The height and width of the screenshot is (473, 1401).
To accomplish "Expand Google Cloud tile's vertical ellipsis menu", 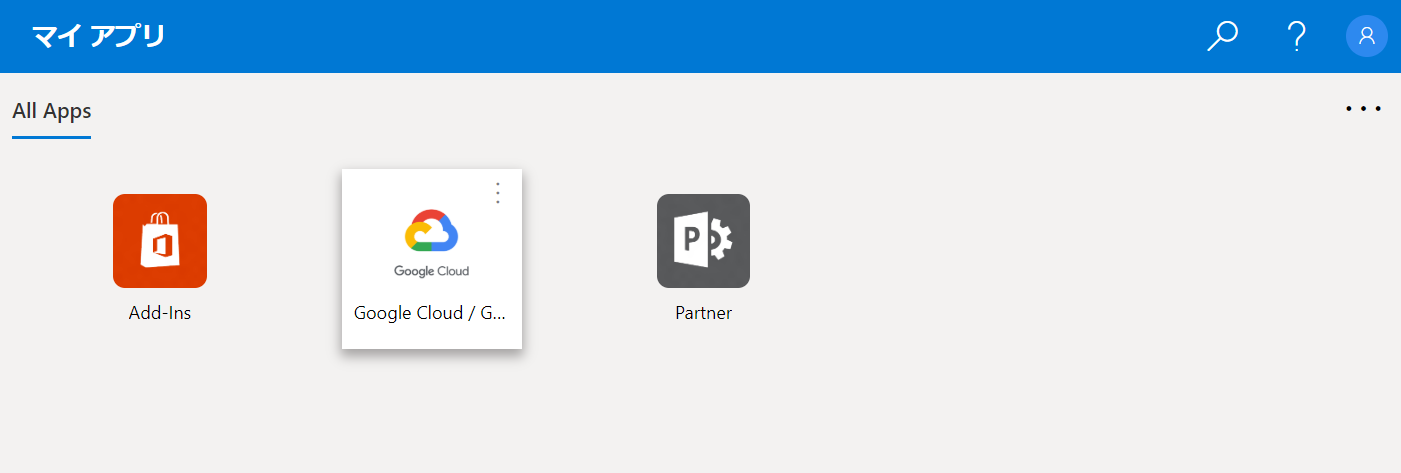I will [498, 193].
